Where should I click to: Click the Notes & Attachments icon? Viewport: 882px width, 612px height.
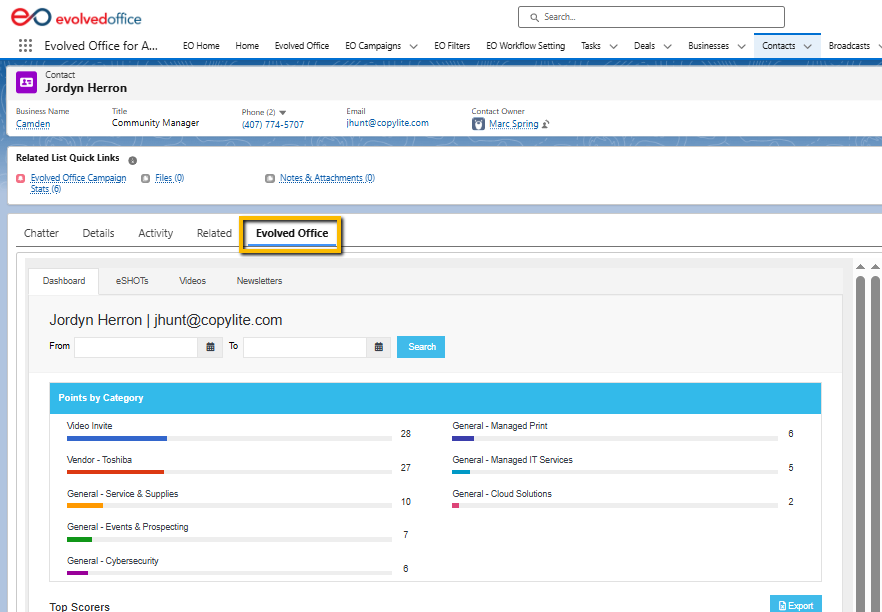pos(270,178)
